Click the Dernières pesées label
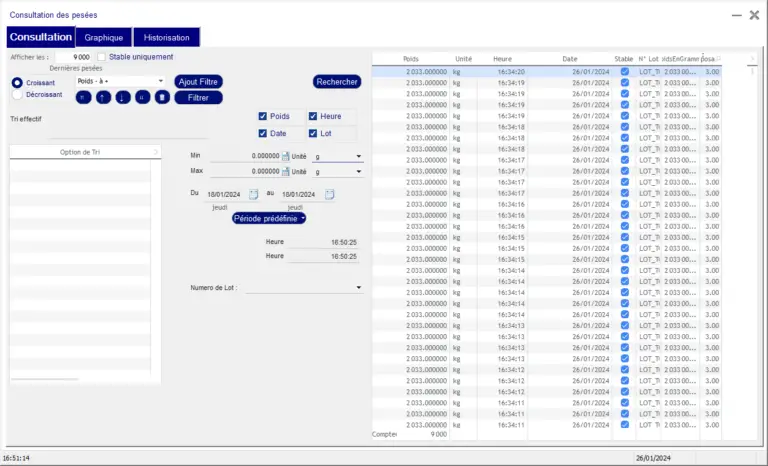 (x=76, y=68)
